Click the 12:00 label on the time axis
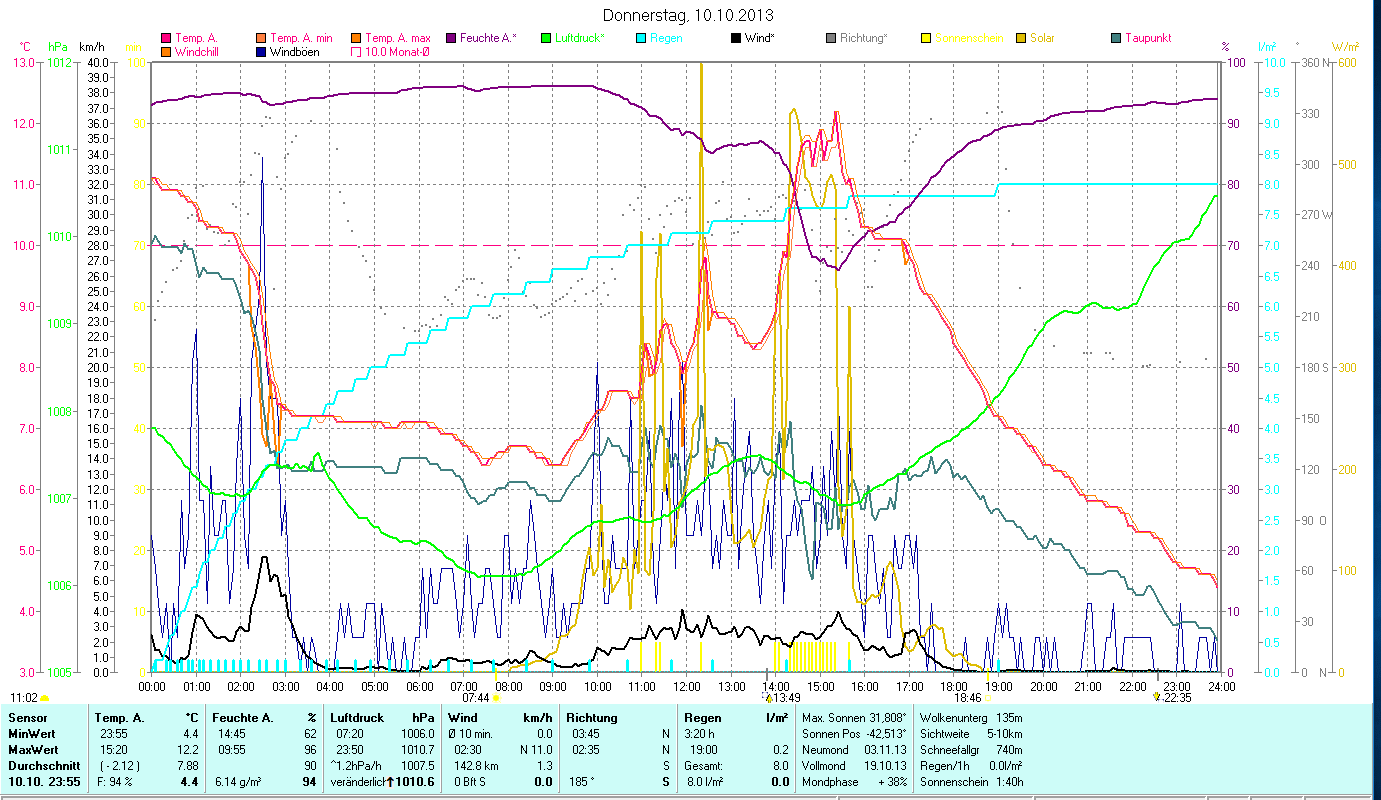 point(687,686)
